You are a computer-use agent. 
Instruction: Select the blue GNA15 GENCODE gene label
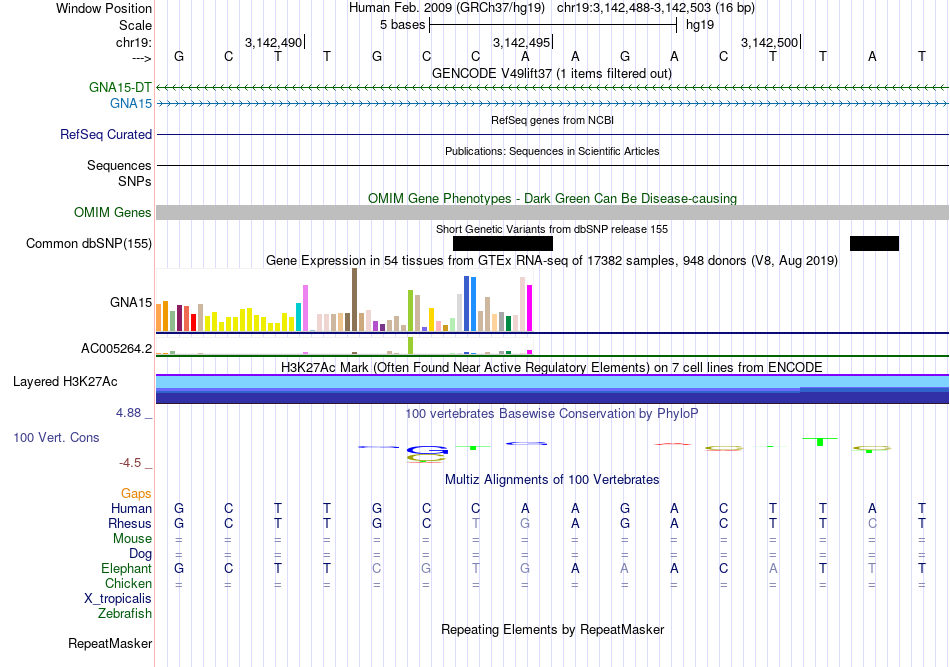[131, 104]
